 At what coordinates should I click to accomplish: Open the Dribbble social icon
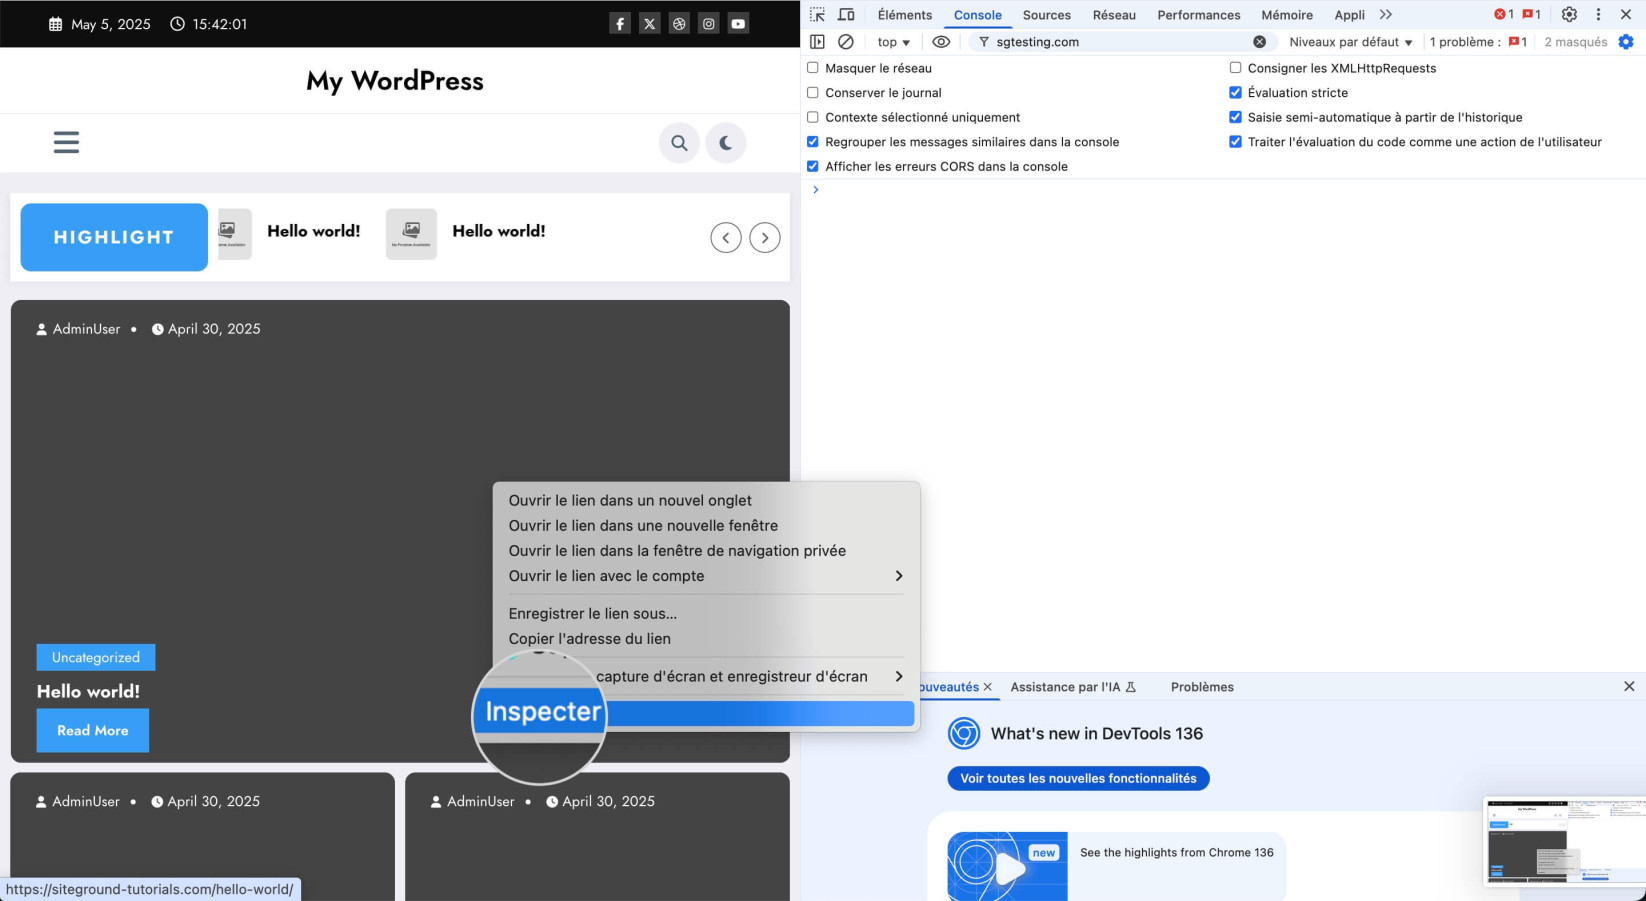[x=679, y=24]
